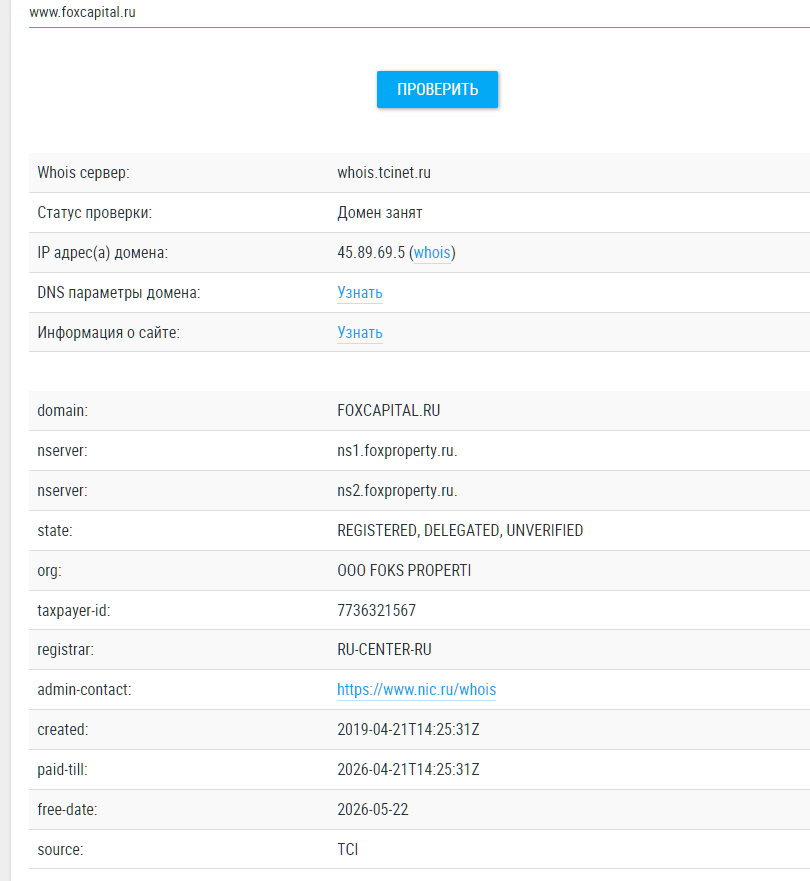Screen dimensions: 810x881
Task: Click the RU-CENTER-RU registrar value
Action: 384,650
